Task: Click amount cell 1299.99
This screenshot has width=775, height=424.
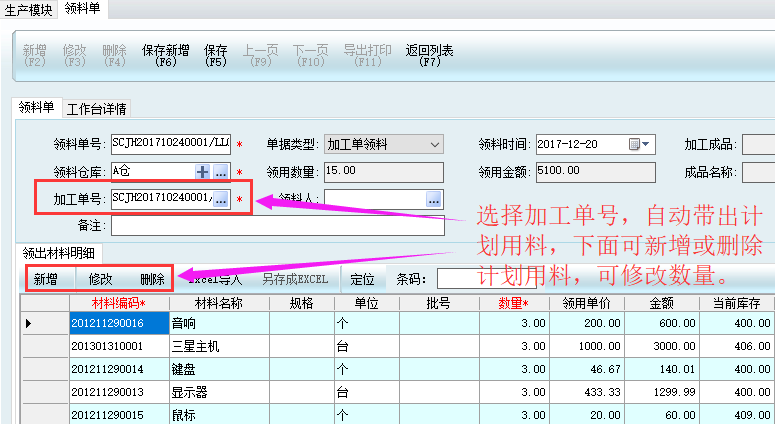Action: coord(661,392)
